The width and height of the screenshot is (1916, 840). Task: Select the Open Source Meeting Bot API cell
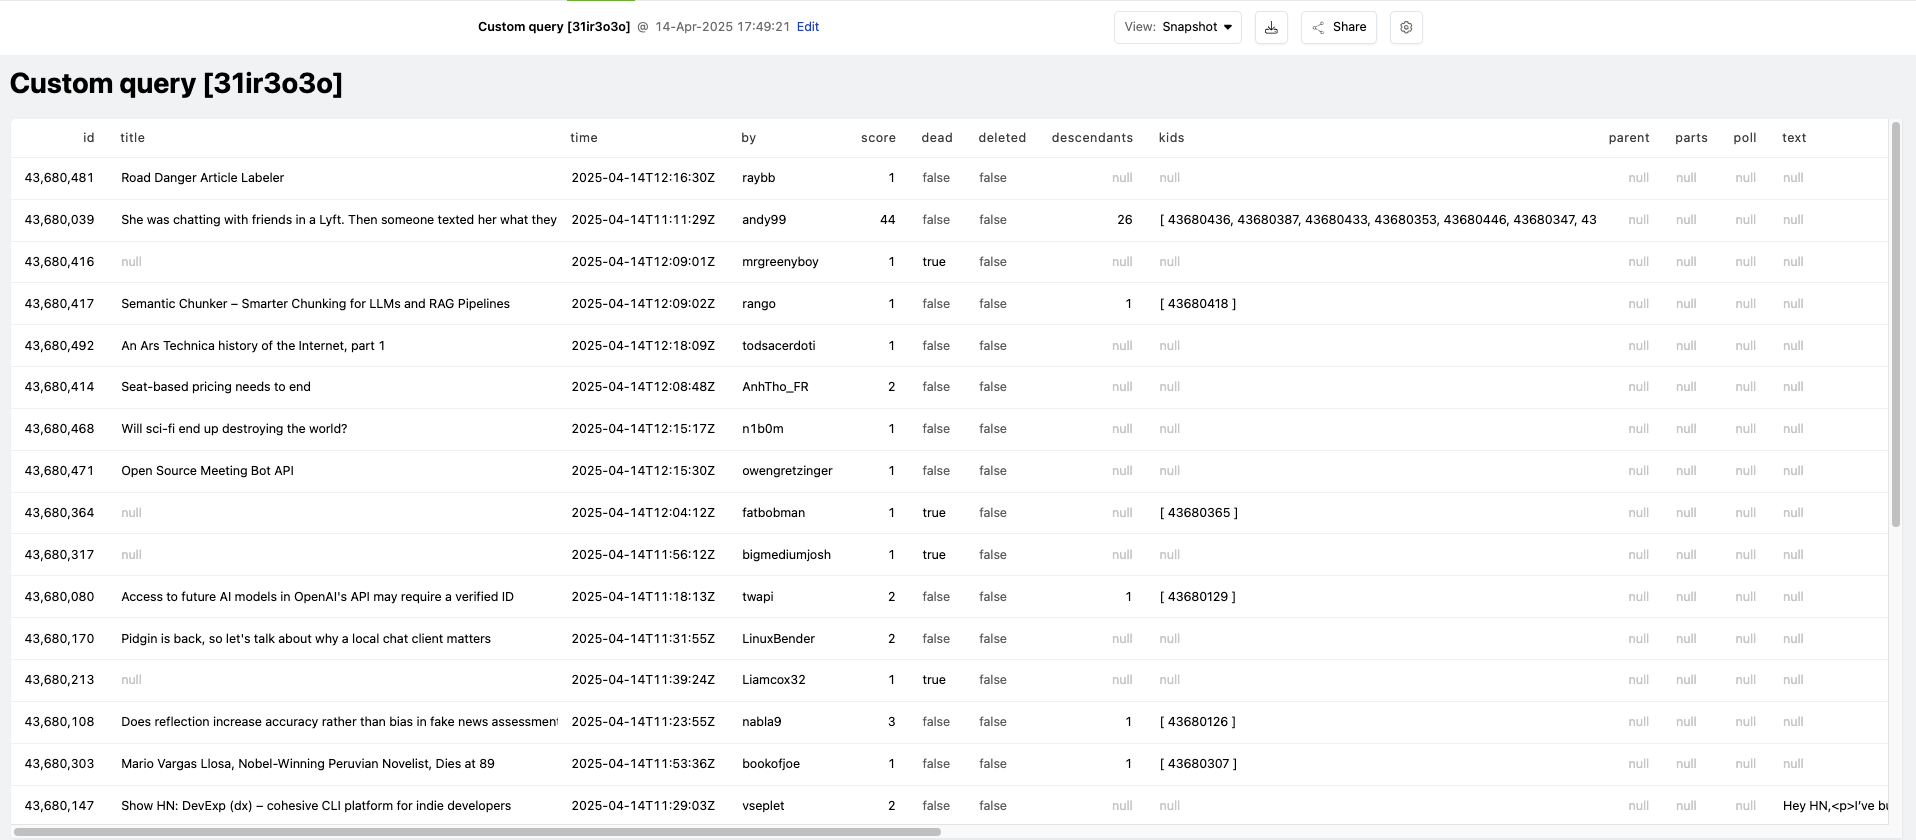(208, 471)
